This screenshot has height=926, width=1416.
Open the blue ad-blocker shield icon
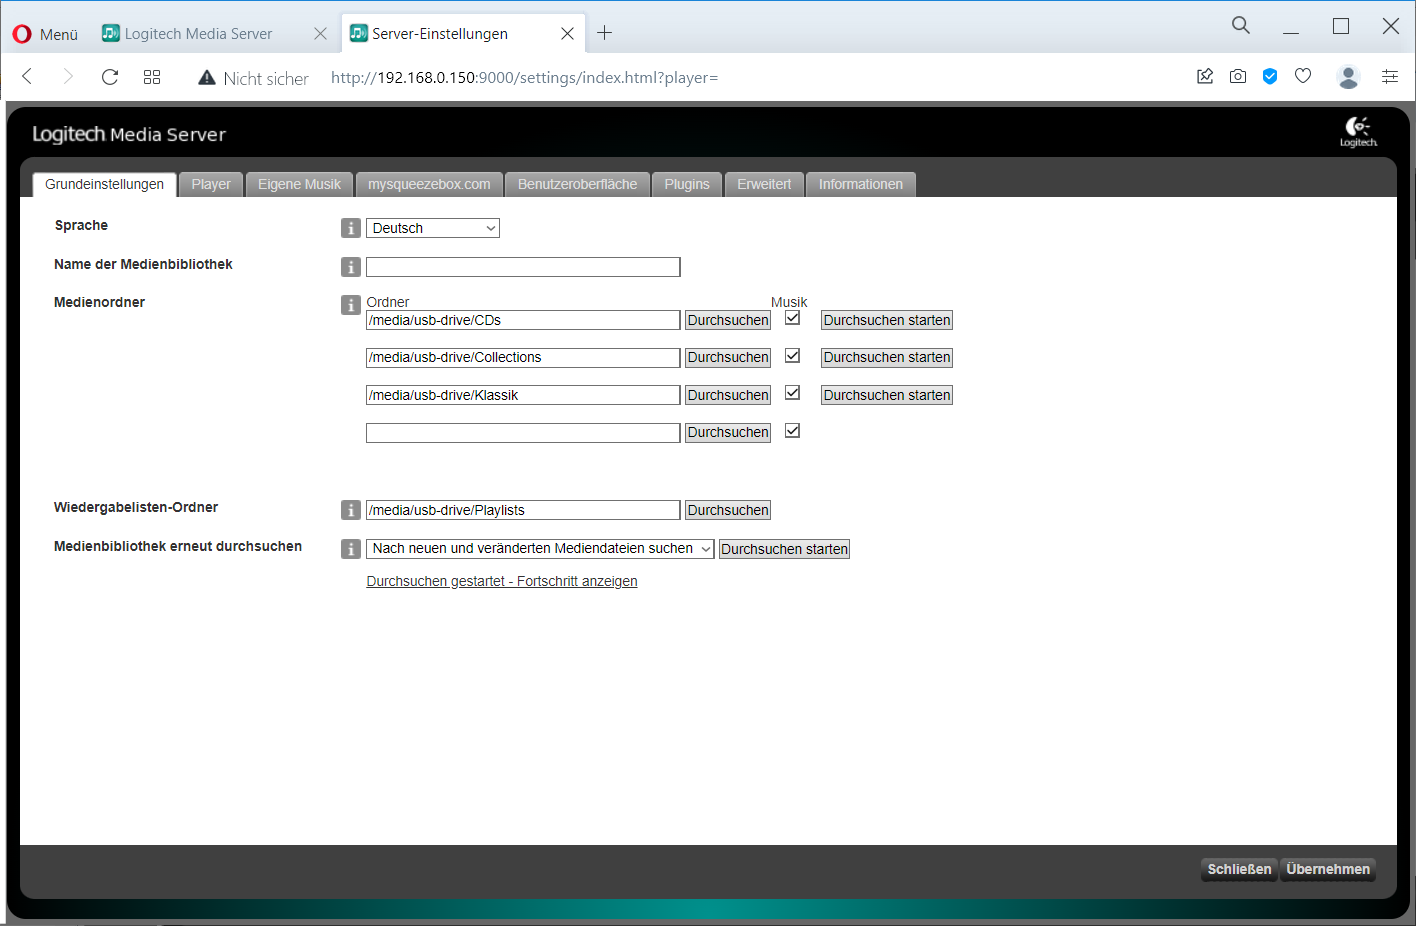[x=1270, y=76]
